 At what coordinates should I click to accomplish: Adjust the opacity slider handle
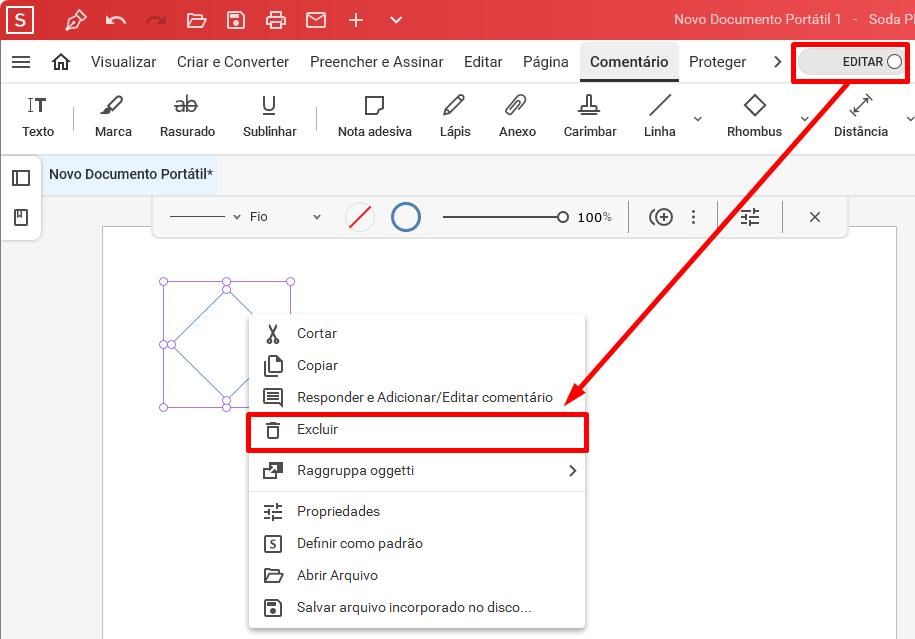pos(563,217)
